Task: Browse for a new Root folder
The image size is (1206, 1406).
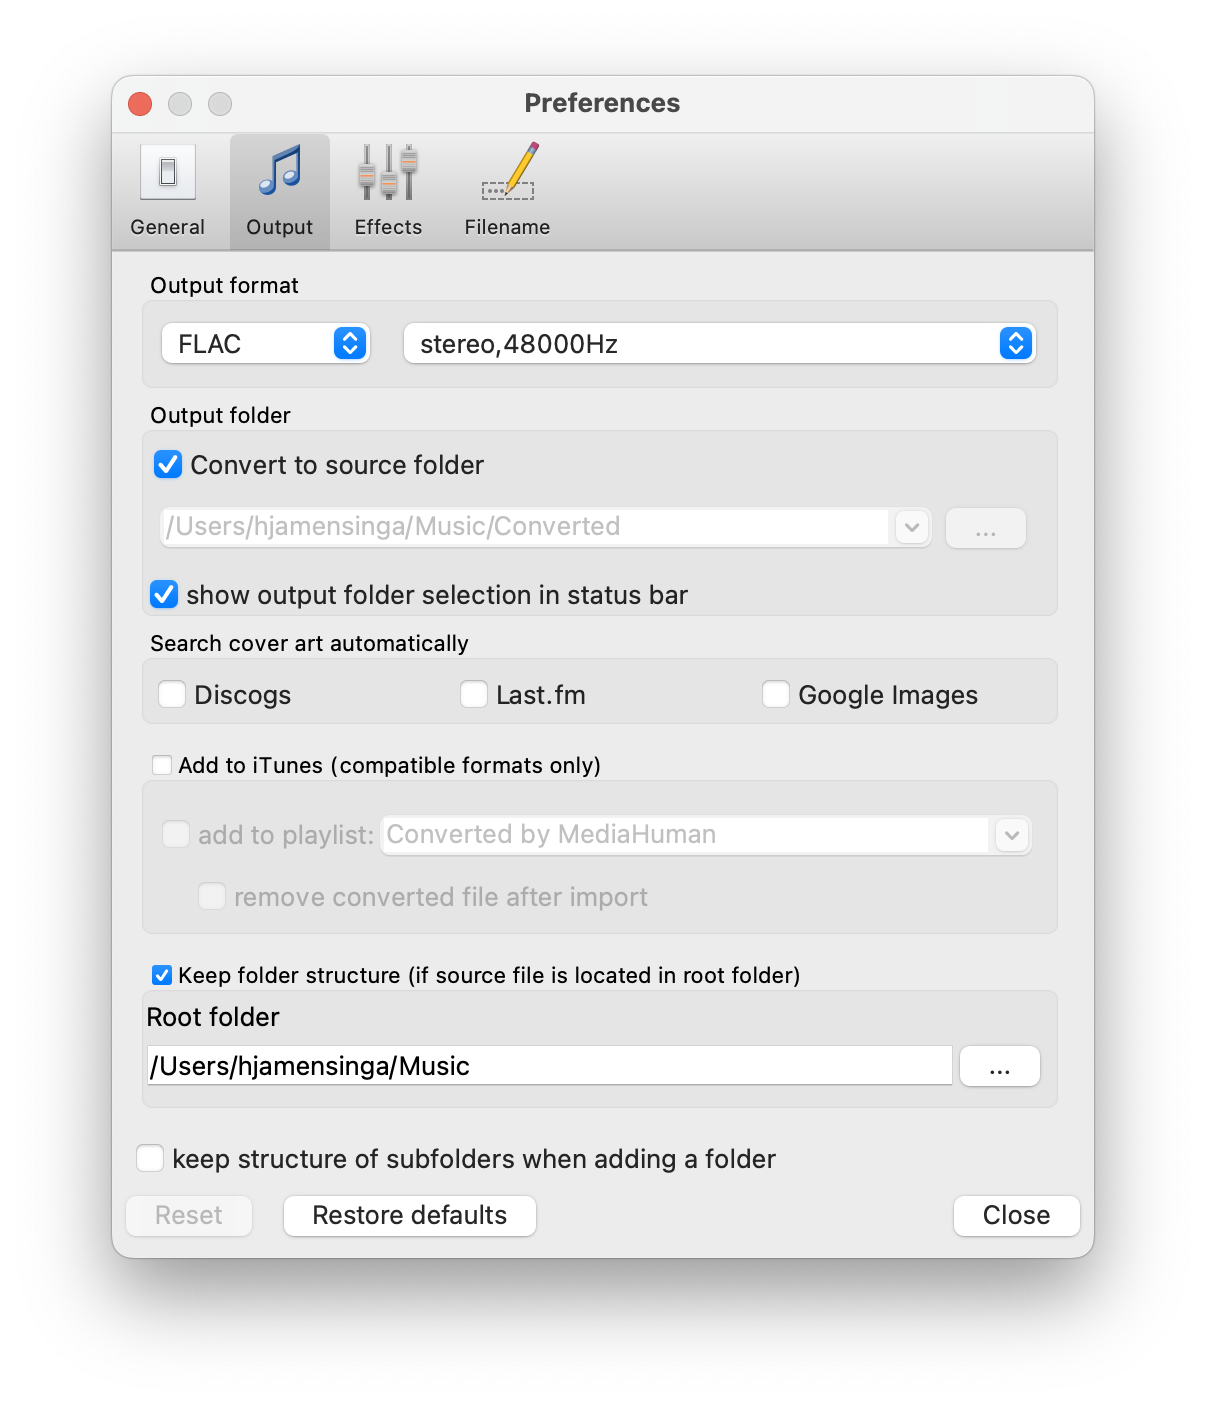Action: [999, 1065]
